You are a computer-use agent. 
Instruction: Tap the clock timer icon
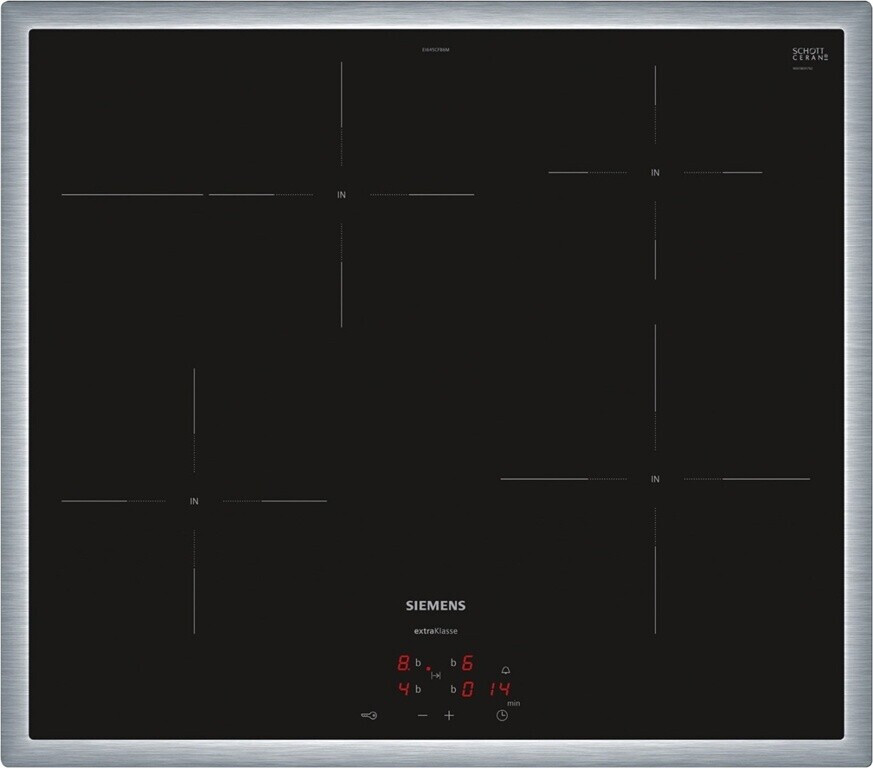(502, 715)
